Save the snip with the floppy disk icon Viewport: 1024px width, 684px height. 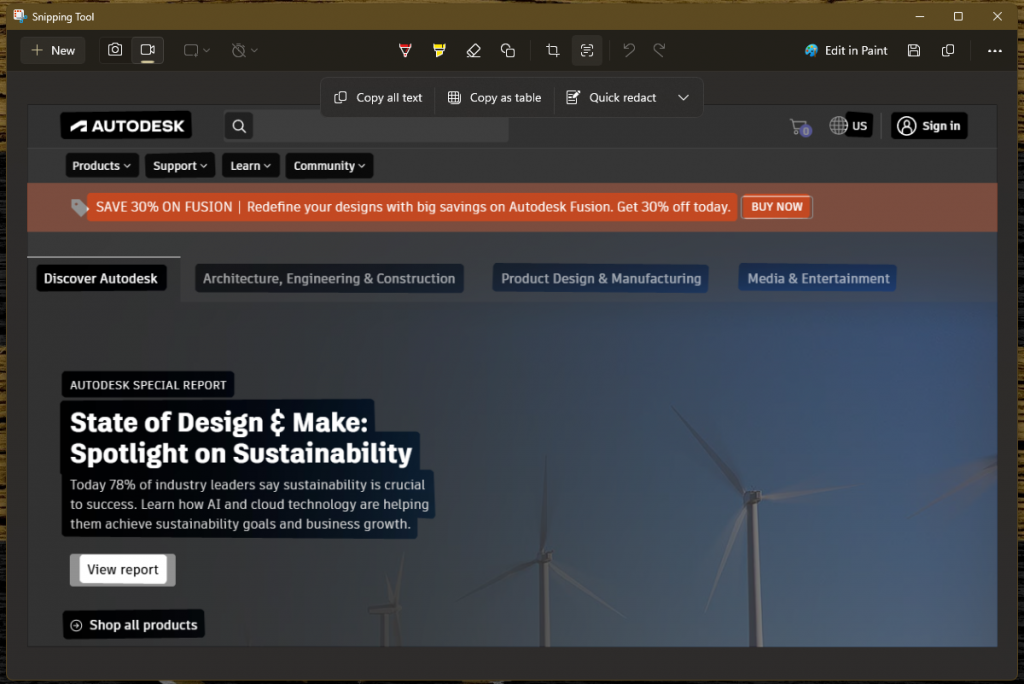pos(914,50)
